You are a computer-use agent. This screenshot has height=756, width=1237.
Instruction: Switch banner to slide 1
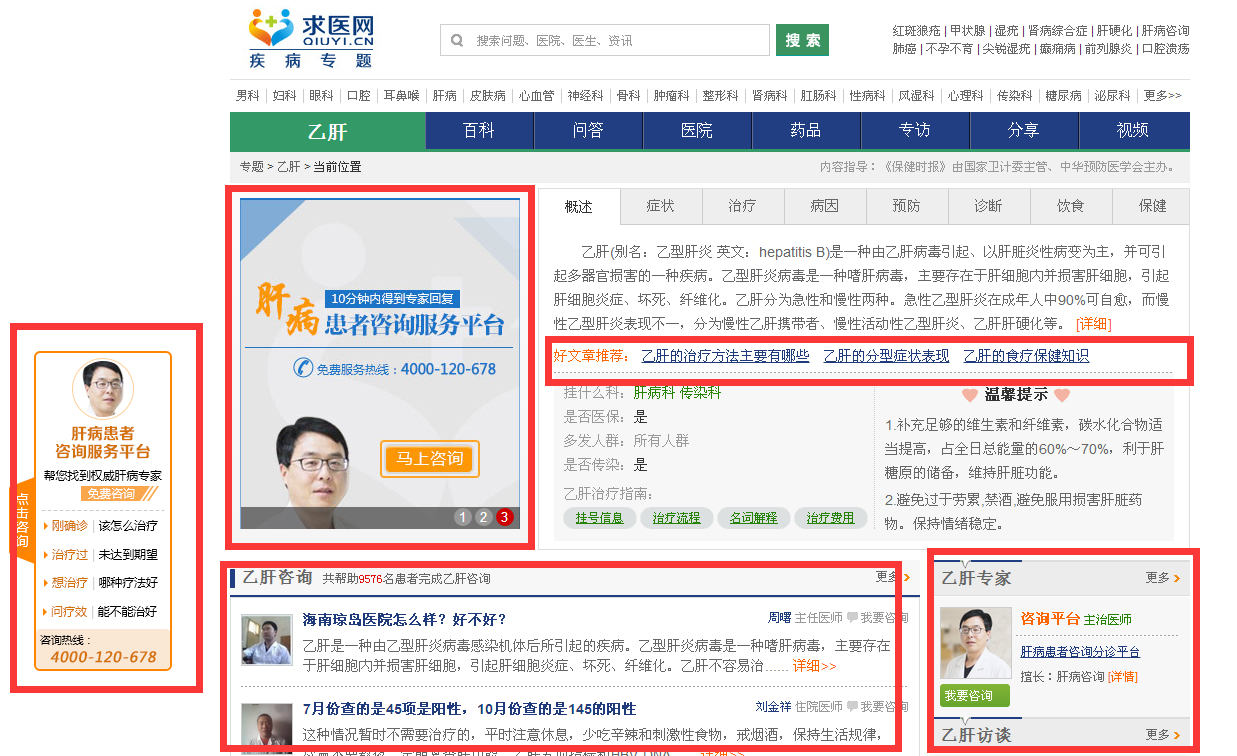point(462,517)
